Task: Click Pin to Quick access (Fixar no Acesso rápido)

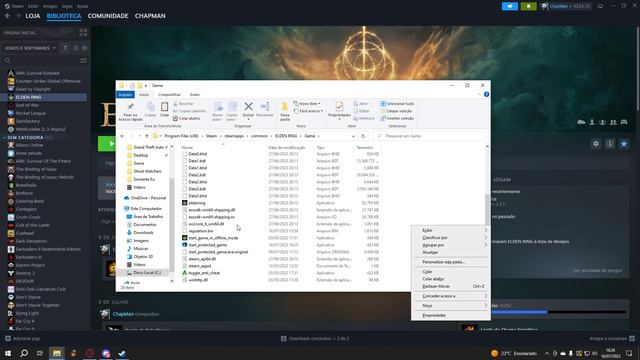Action: [x=130, y=111]
